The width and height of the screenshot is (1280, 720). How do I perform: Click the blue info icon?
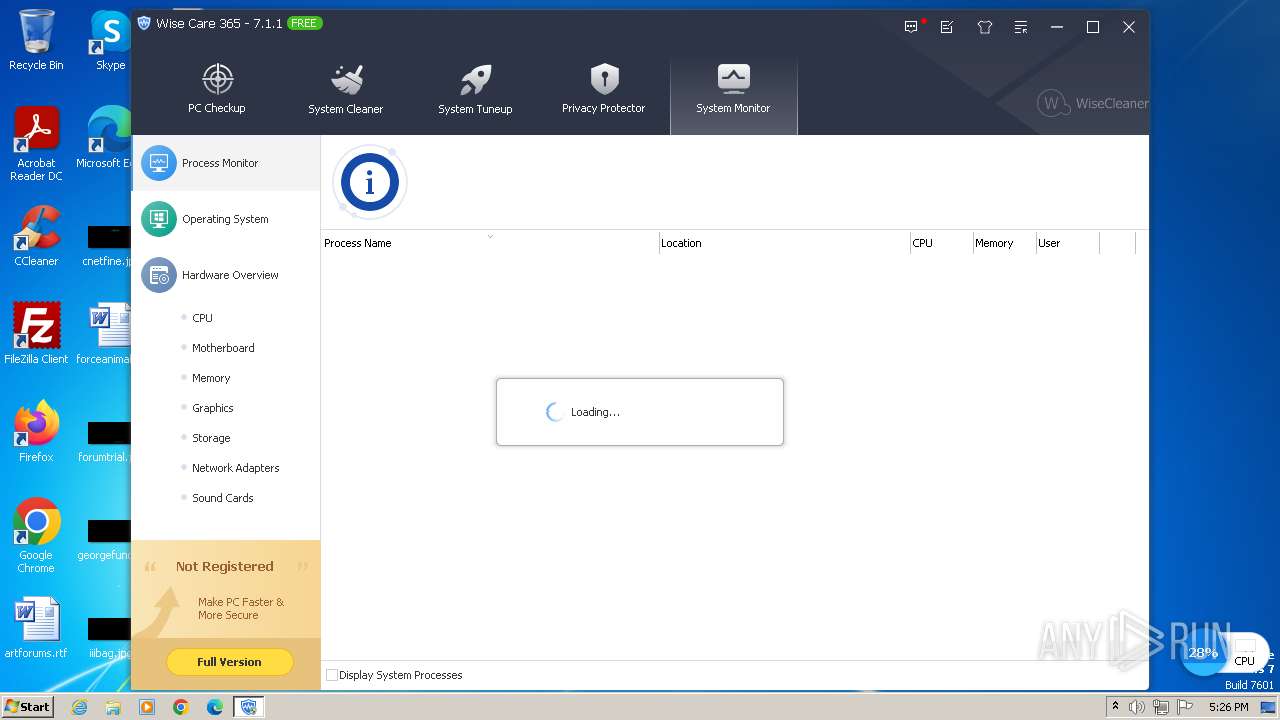coord(370,182)
